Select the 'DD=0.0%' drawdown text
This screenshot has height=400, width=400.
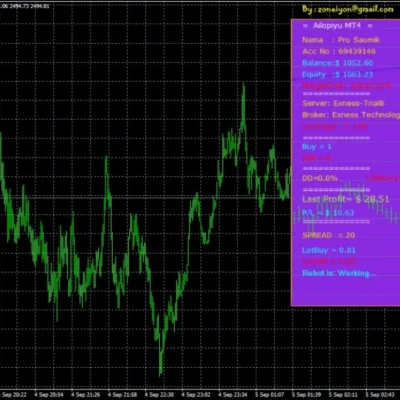[319, 178]
